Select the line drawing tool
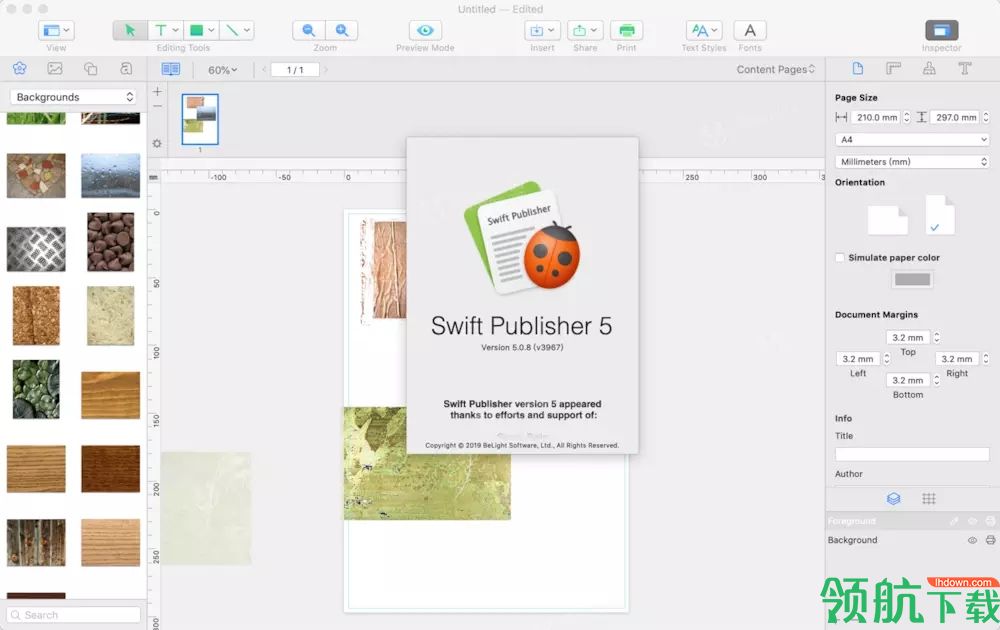This screenshot has height=630, width=1000. 237,30
